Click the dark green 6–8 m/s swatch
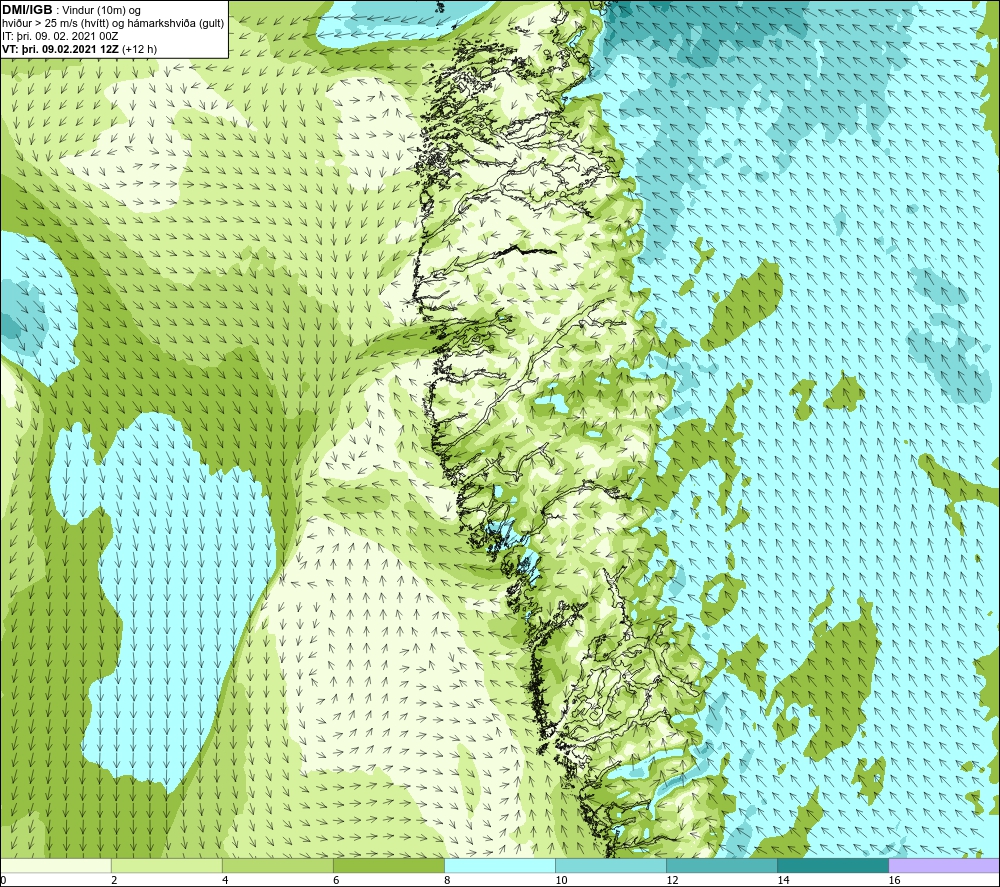This screenshot has width=1000, height=887. [388, 865]
